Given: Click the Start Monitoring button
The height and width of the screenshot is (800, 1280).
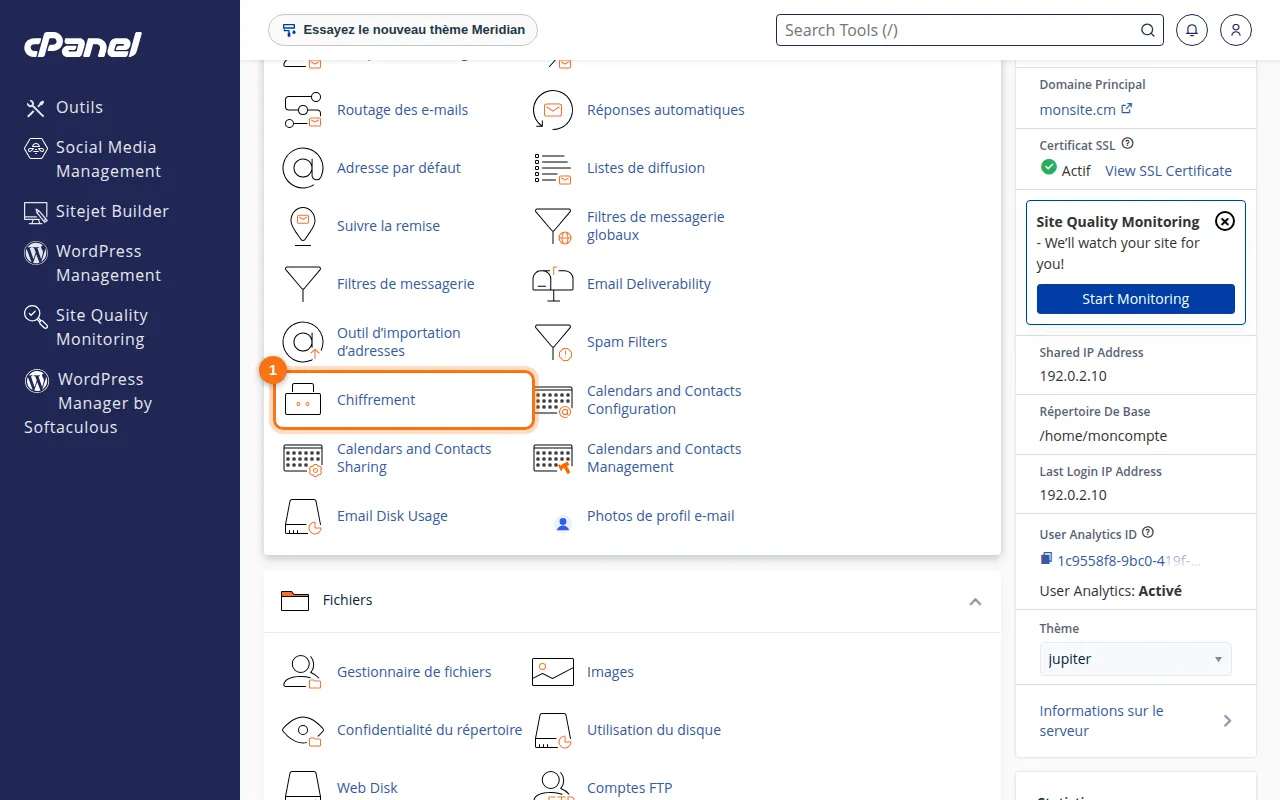Looking at the screenshot, I should click(1135, 299).
